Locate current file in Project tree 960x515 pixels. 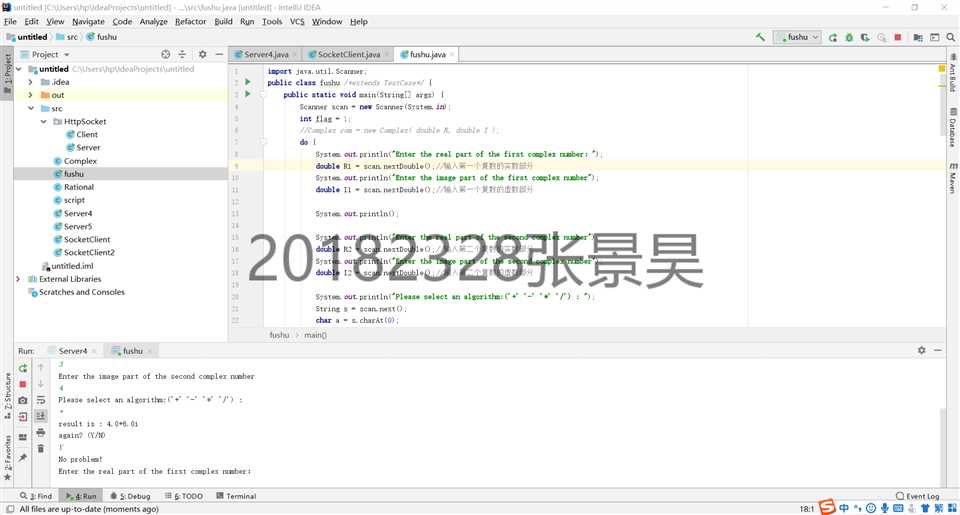[x=165, y=55]
